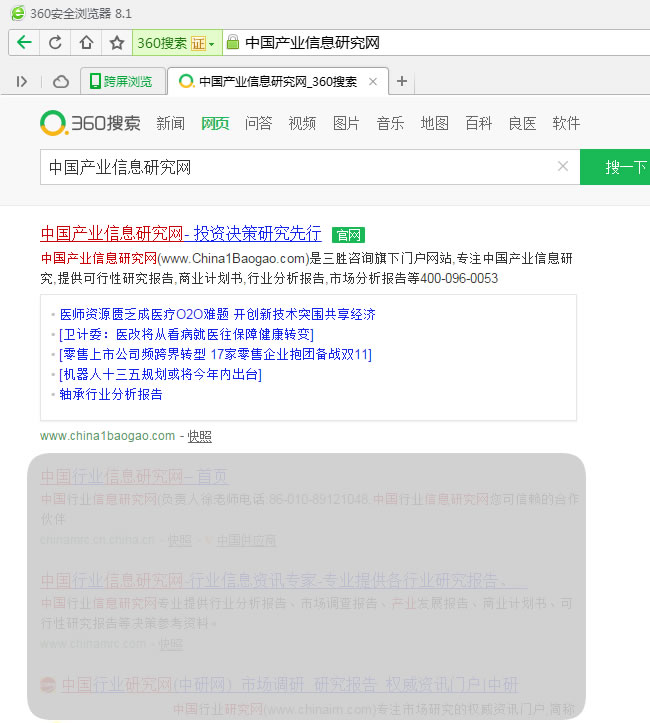Open the 软件 search category

[566, 123]
